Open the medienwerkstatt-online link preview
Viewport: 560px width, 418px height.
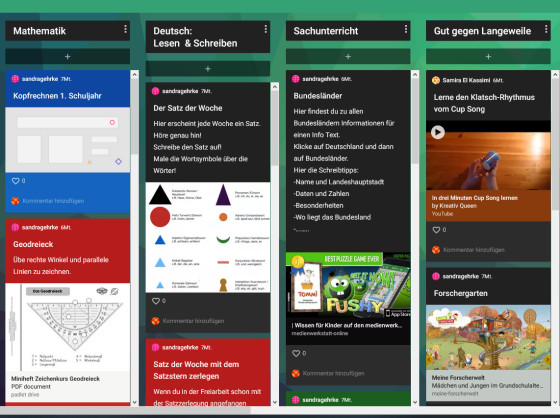[348, 299]
